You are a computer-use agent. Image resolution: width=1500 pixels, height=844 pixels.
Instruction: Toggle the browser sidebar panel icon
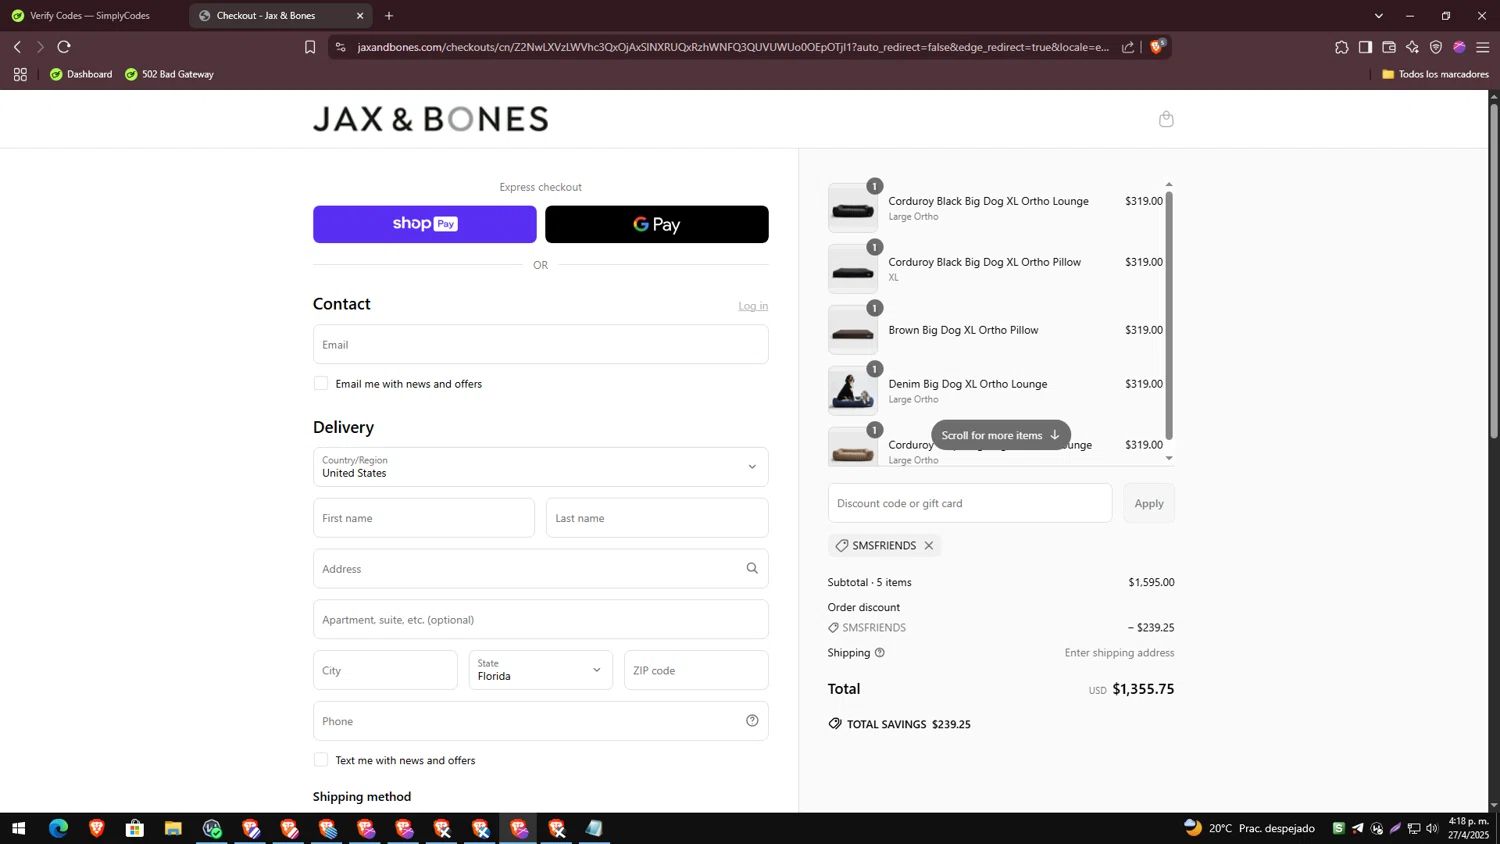[1365, 47]
